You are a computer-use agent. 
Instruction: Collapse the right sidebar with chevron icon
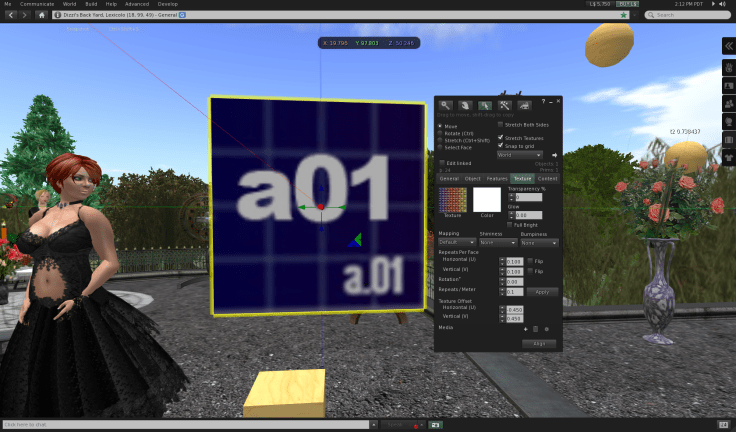(x=728, y=46)
